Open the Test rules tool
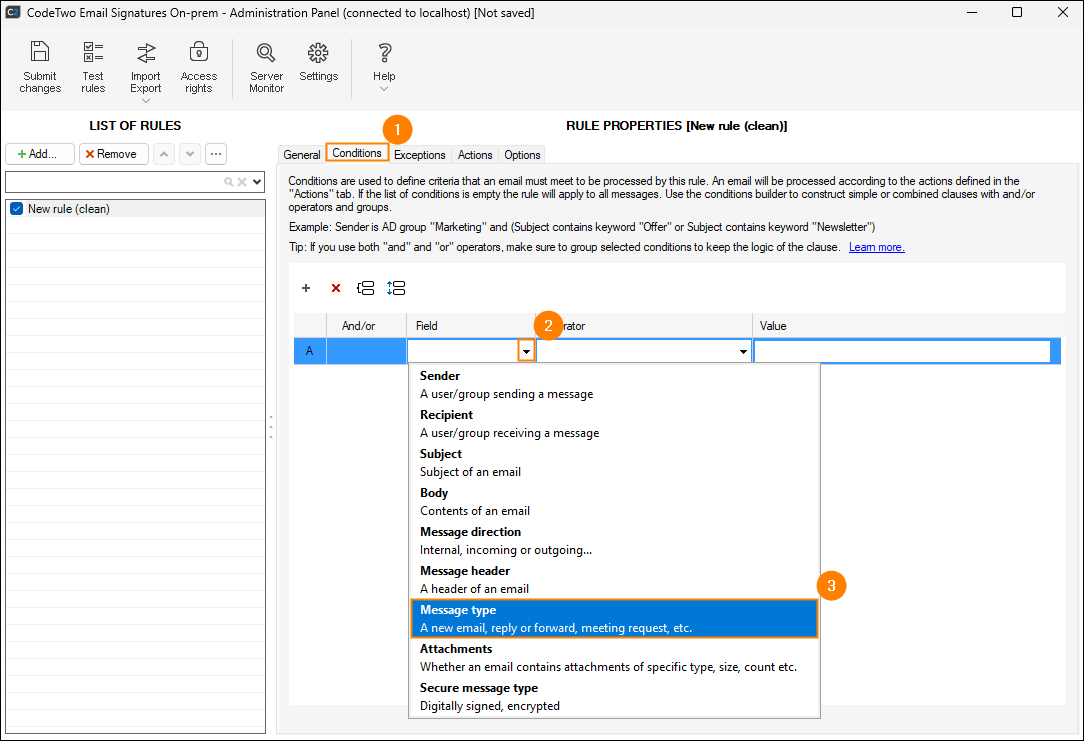The image size is (1084, 741). pyautogui.click(x=93, y=67)
